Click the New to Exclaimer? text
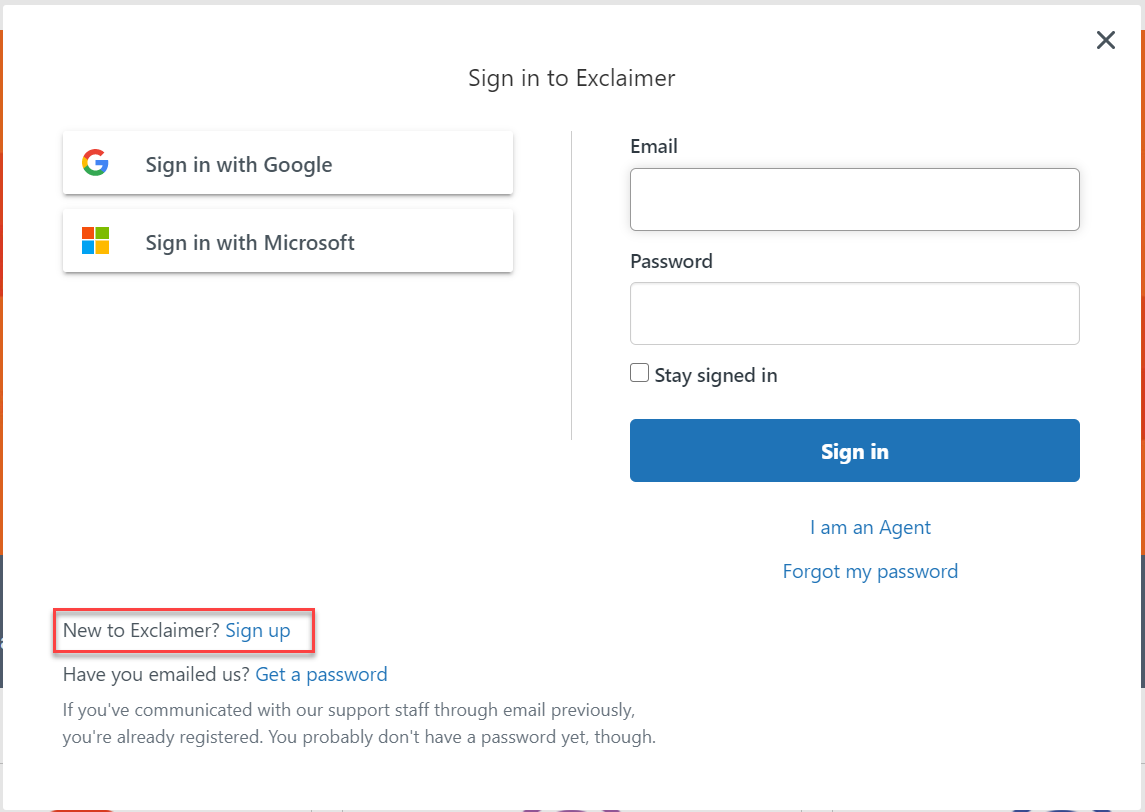Screen dimensions: 1145x812 [x=141, y=630]
